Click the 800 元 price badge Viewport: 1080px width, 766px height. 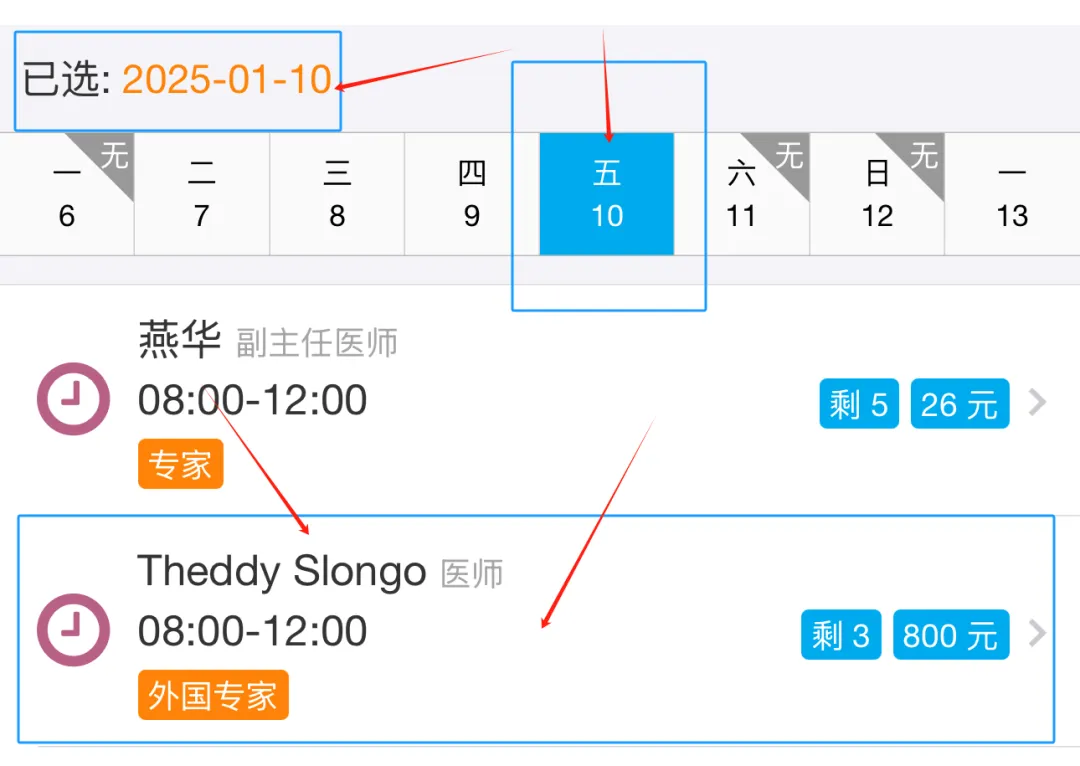(x=951, y=634)
